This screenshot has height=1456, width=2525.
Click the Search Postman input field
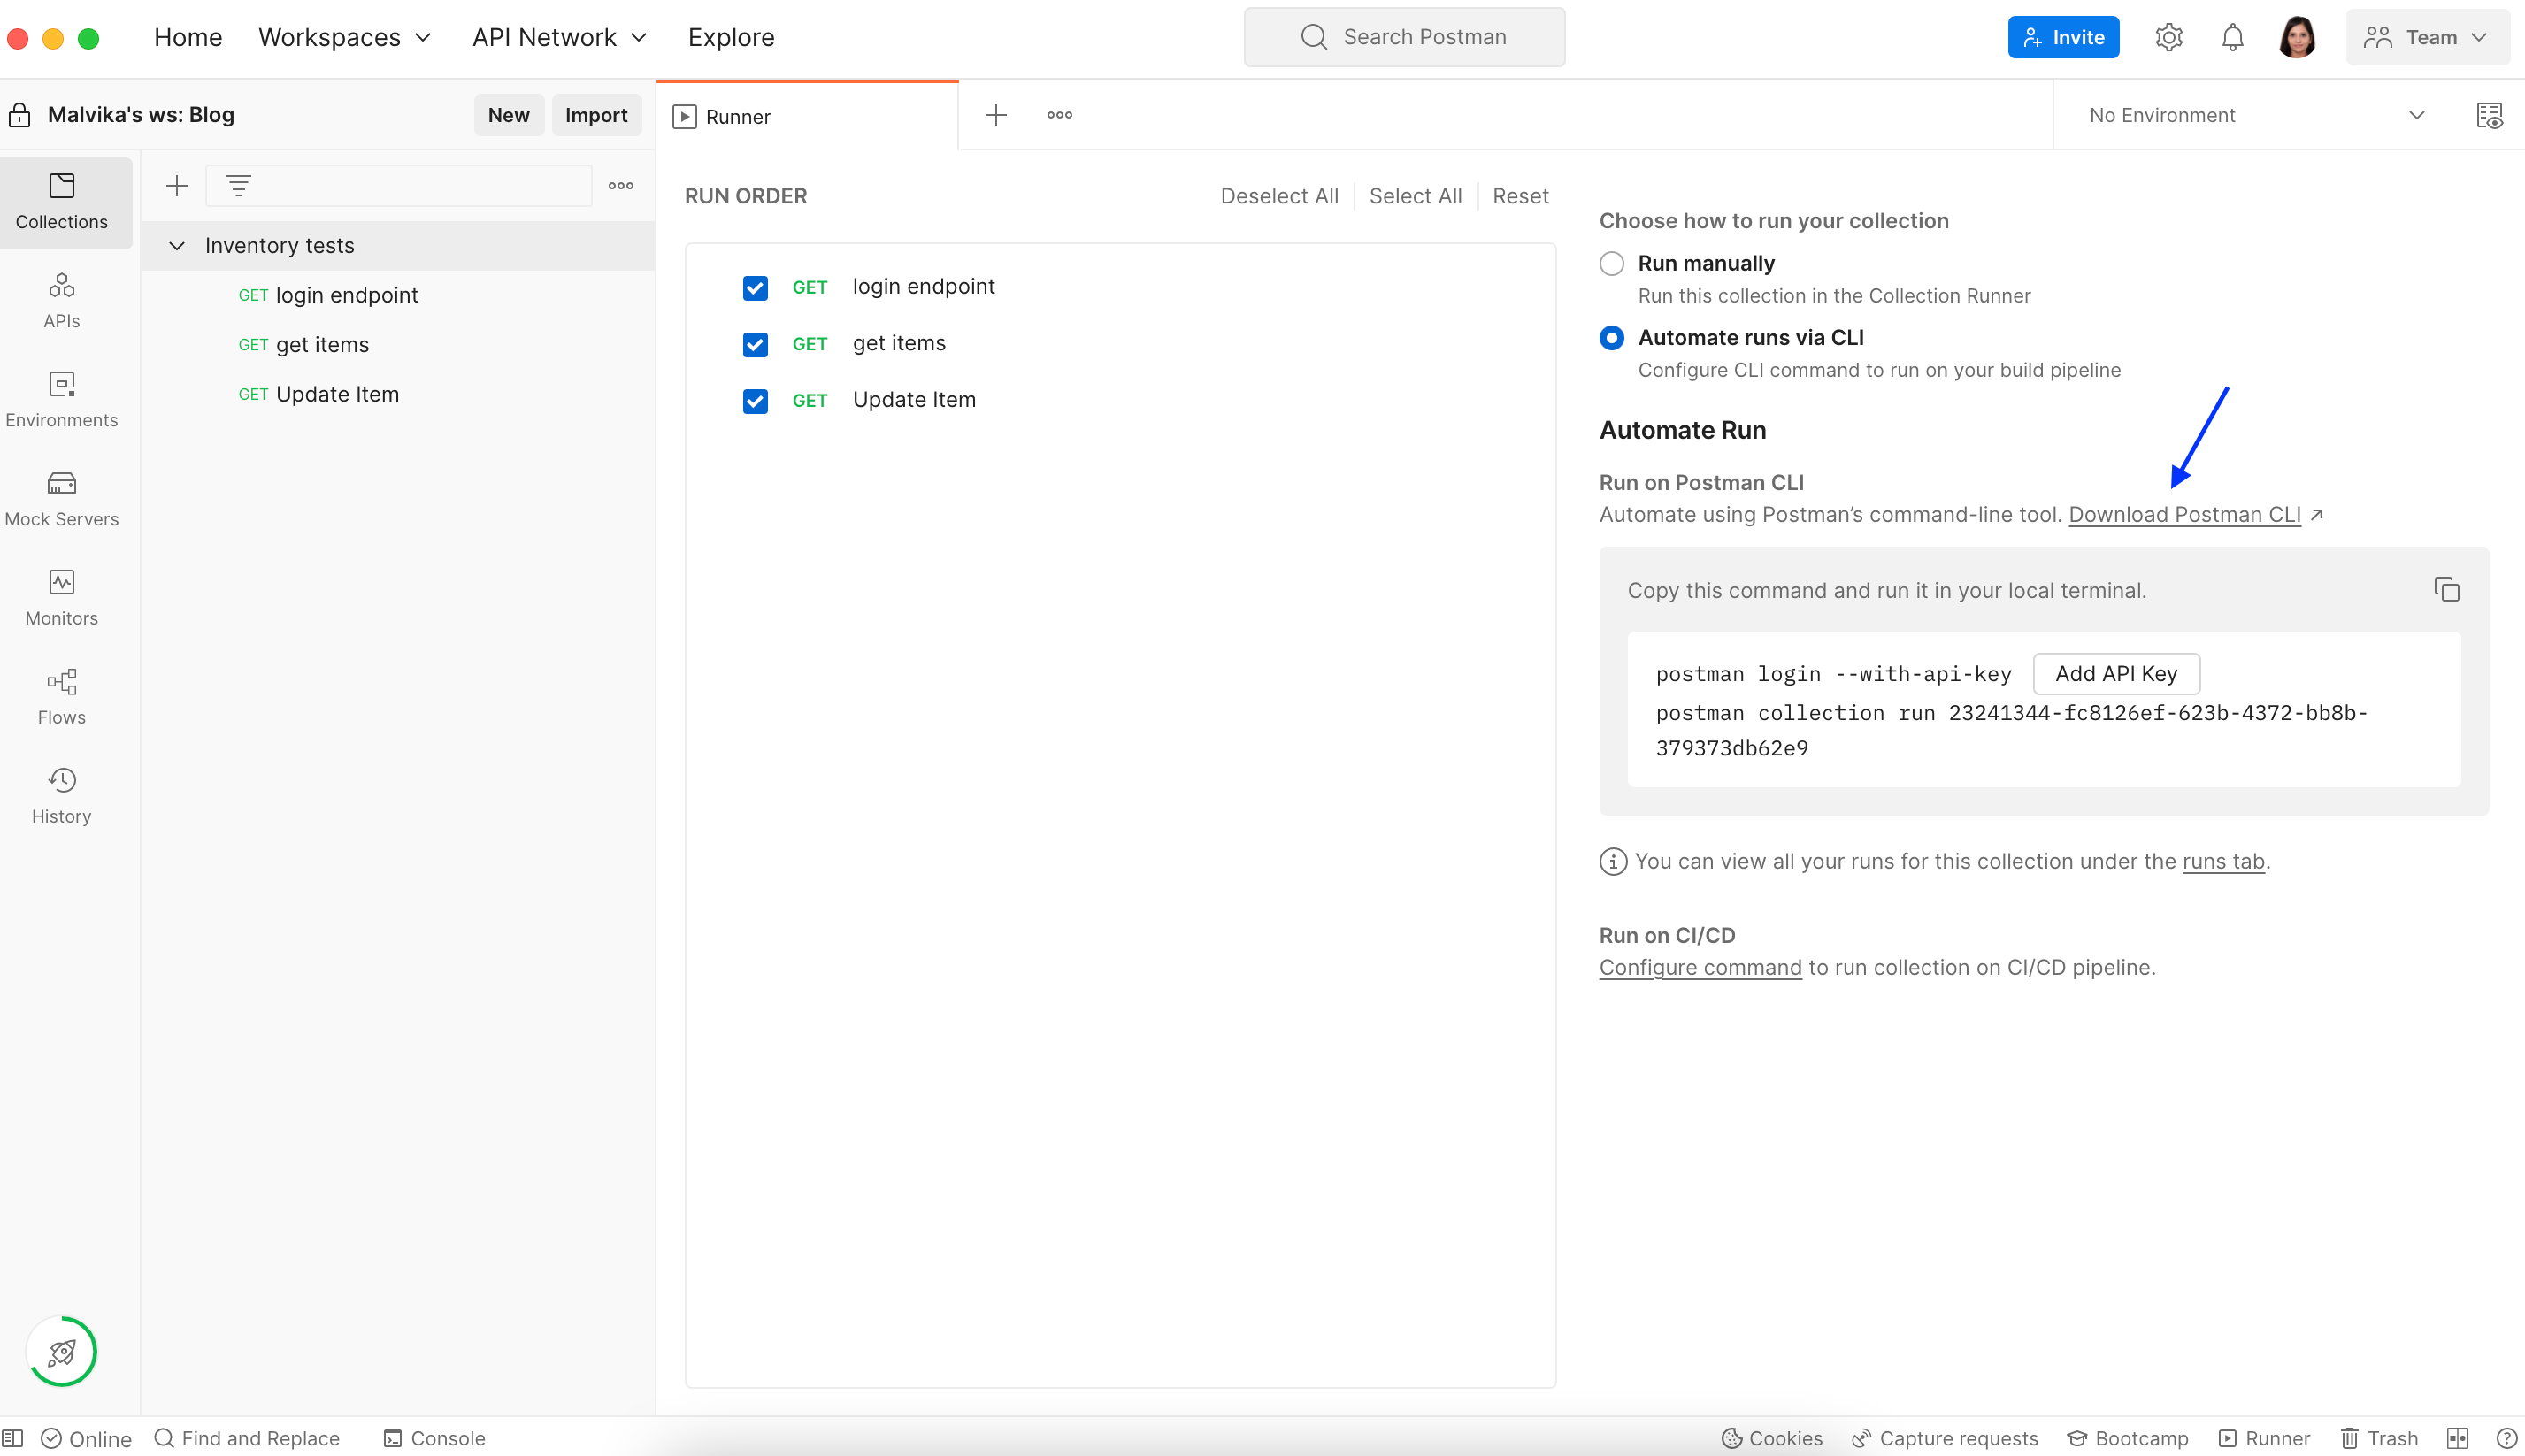pos(1405,36)
